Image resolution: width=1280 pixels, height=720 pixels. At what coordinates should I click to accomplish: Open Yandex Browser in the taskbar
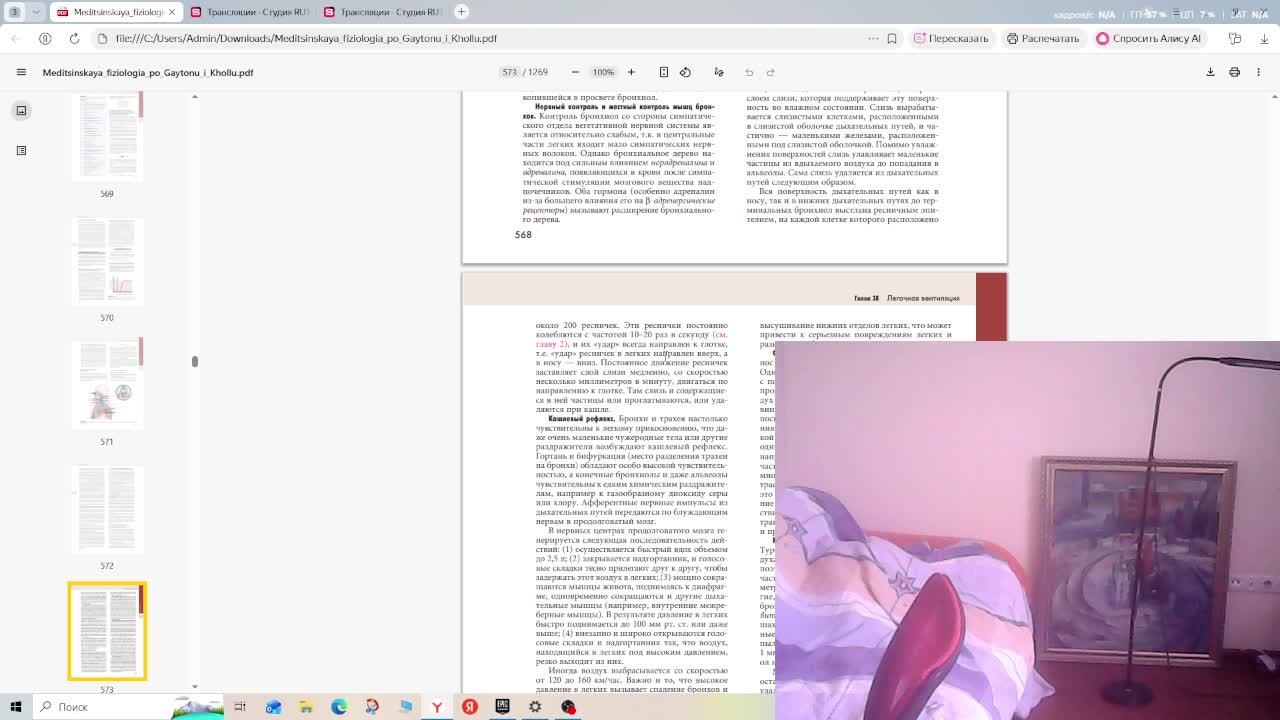(437, 707)
